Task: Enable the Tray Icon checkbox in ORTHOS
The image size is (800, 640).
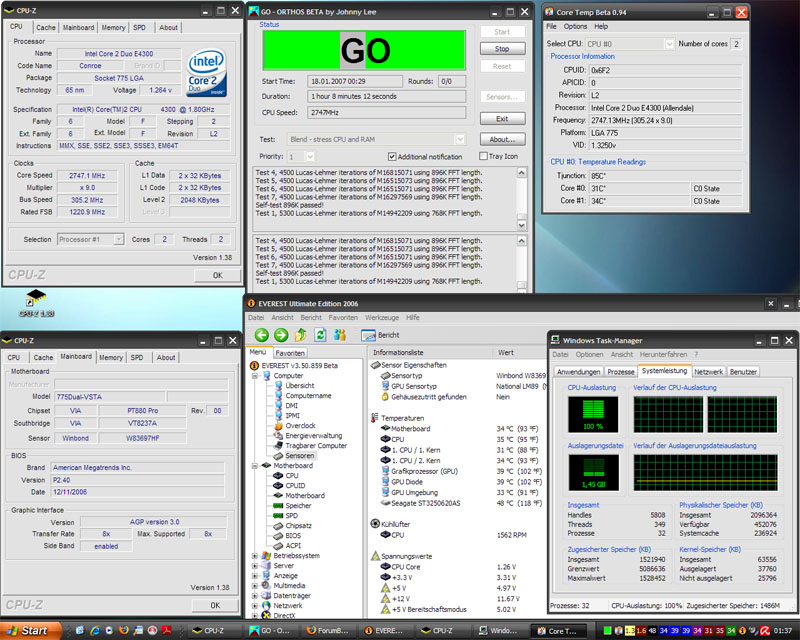Action: pyautogui.click(x=483, y=156)
